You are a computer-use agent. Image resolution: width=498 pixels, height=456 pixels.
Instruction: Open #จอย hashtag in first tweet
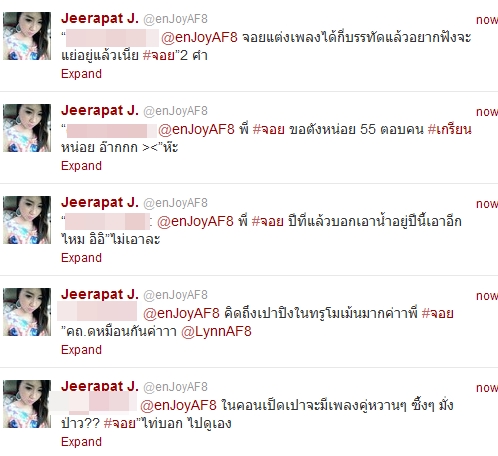pos(159,55)
